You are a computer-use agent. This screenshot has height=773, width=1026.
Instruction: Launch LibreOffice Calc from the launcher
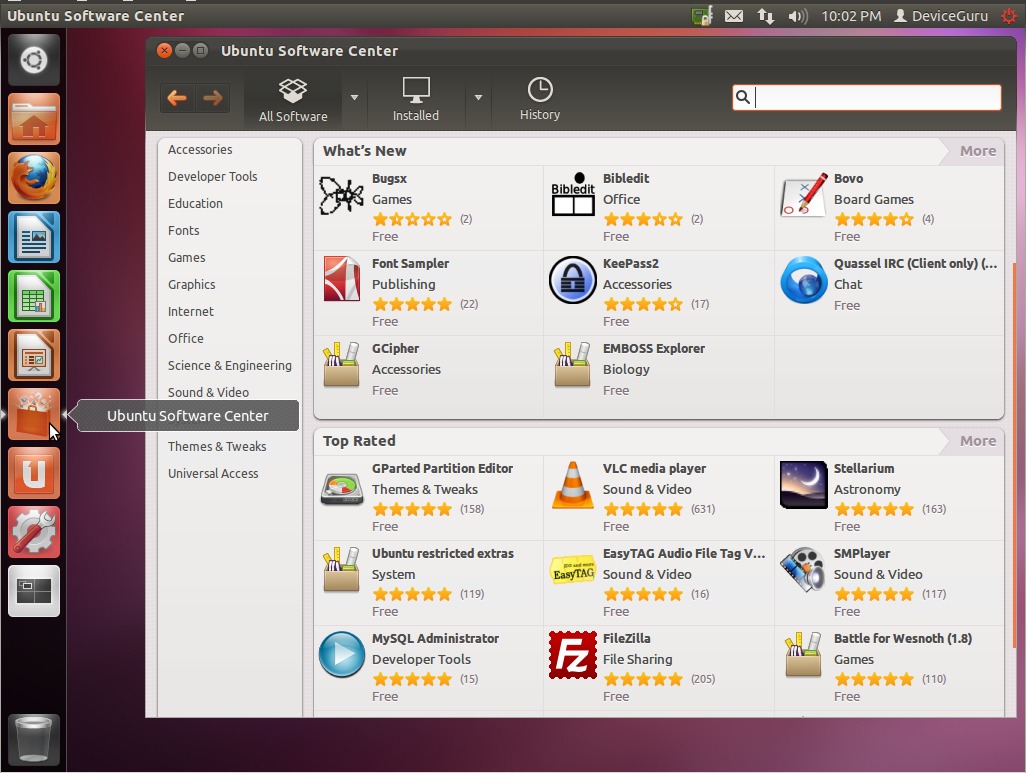[34, 296]
